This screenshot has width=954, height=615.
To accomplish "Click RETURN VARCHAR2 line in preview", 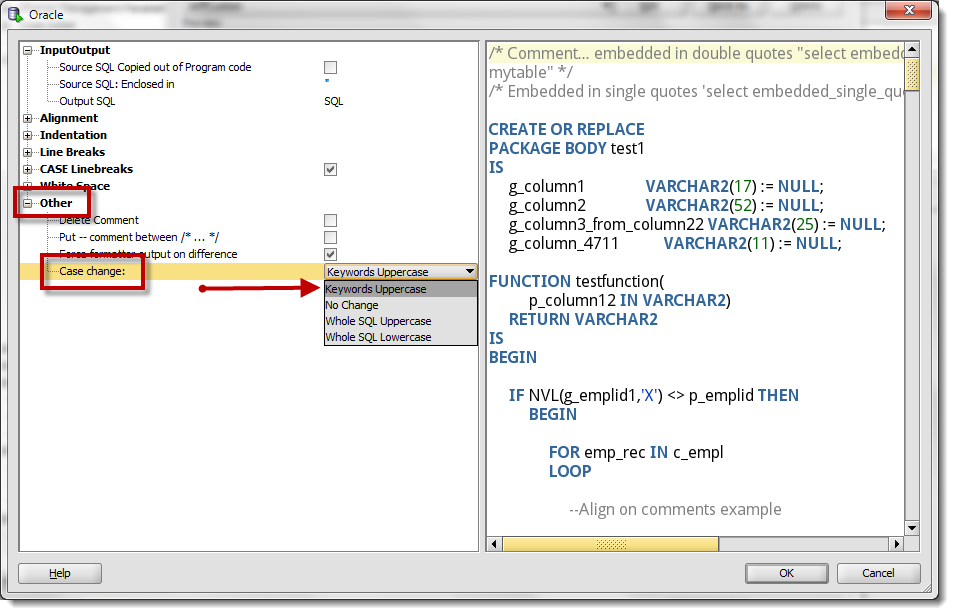I will [583, 319].
